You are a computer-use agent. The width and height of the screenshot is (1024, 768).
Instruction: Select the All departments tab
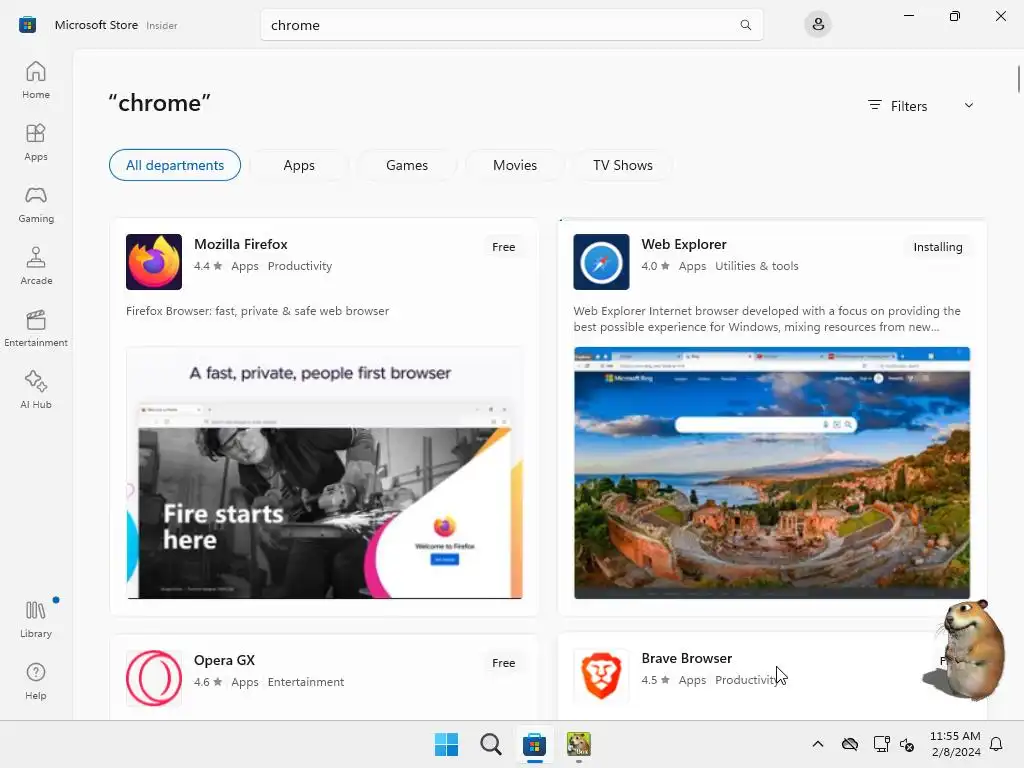[x=175, y=165]
